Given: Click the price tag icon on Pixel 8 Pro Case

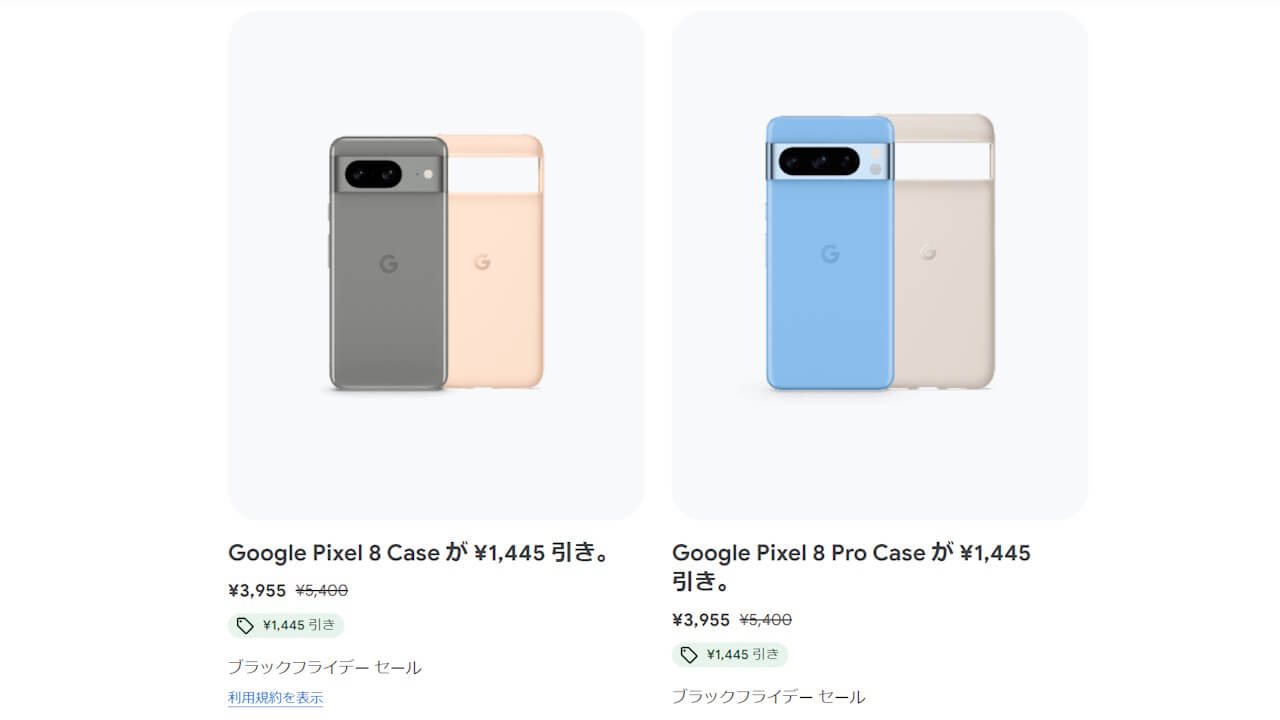Looking at the screenshot, I should point(688,655).
